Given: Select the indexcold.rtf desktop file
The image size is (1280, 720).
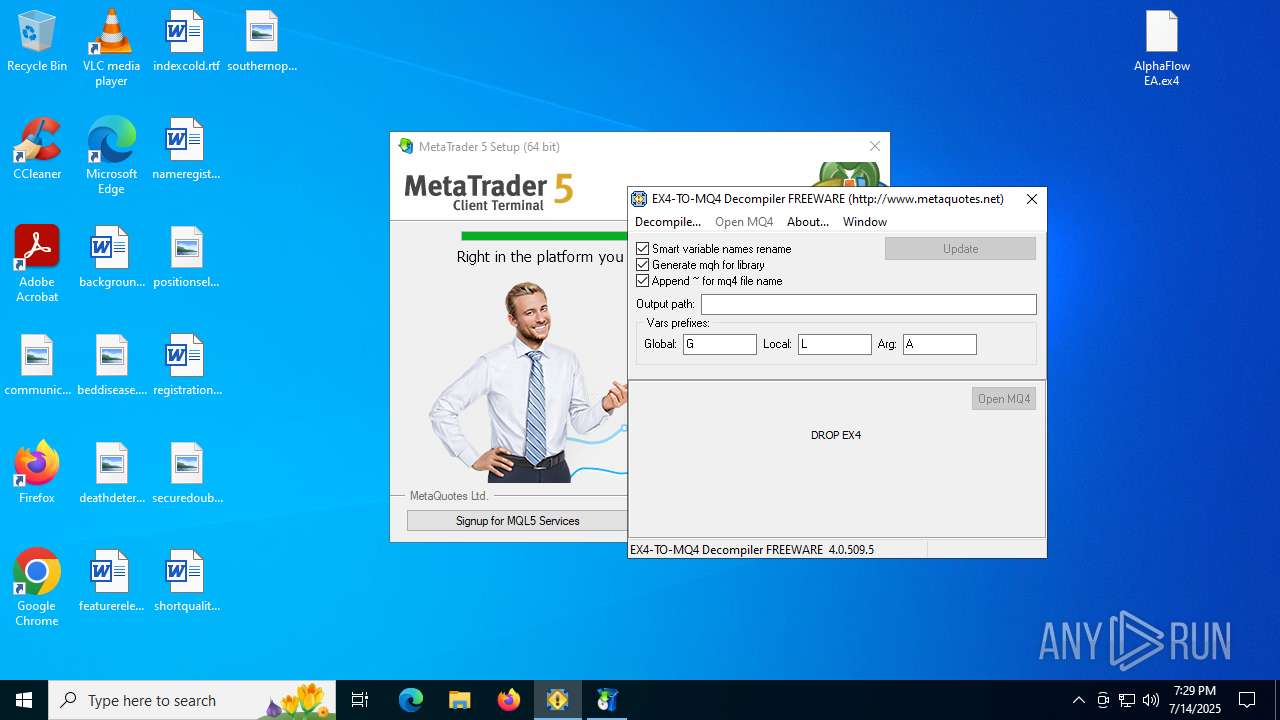Looking at the screenshot, I should point(186,42).
